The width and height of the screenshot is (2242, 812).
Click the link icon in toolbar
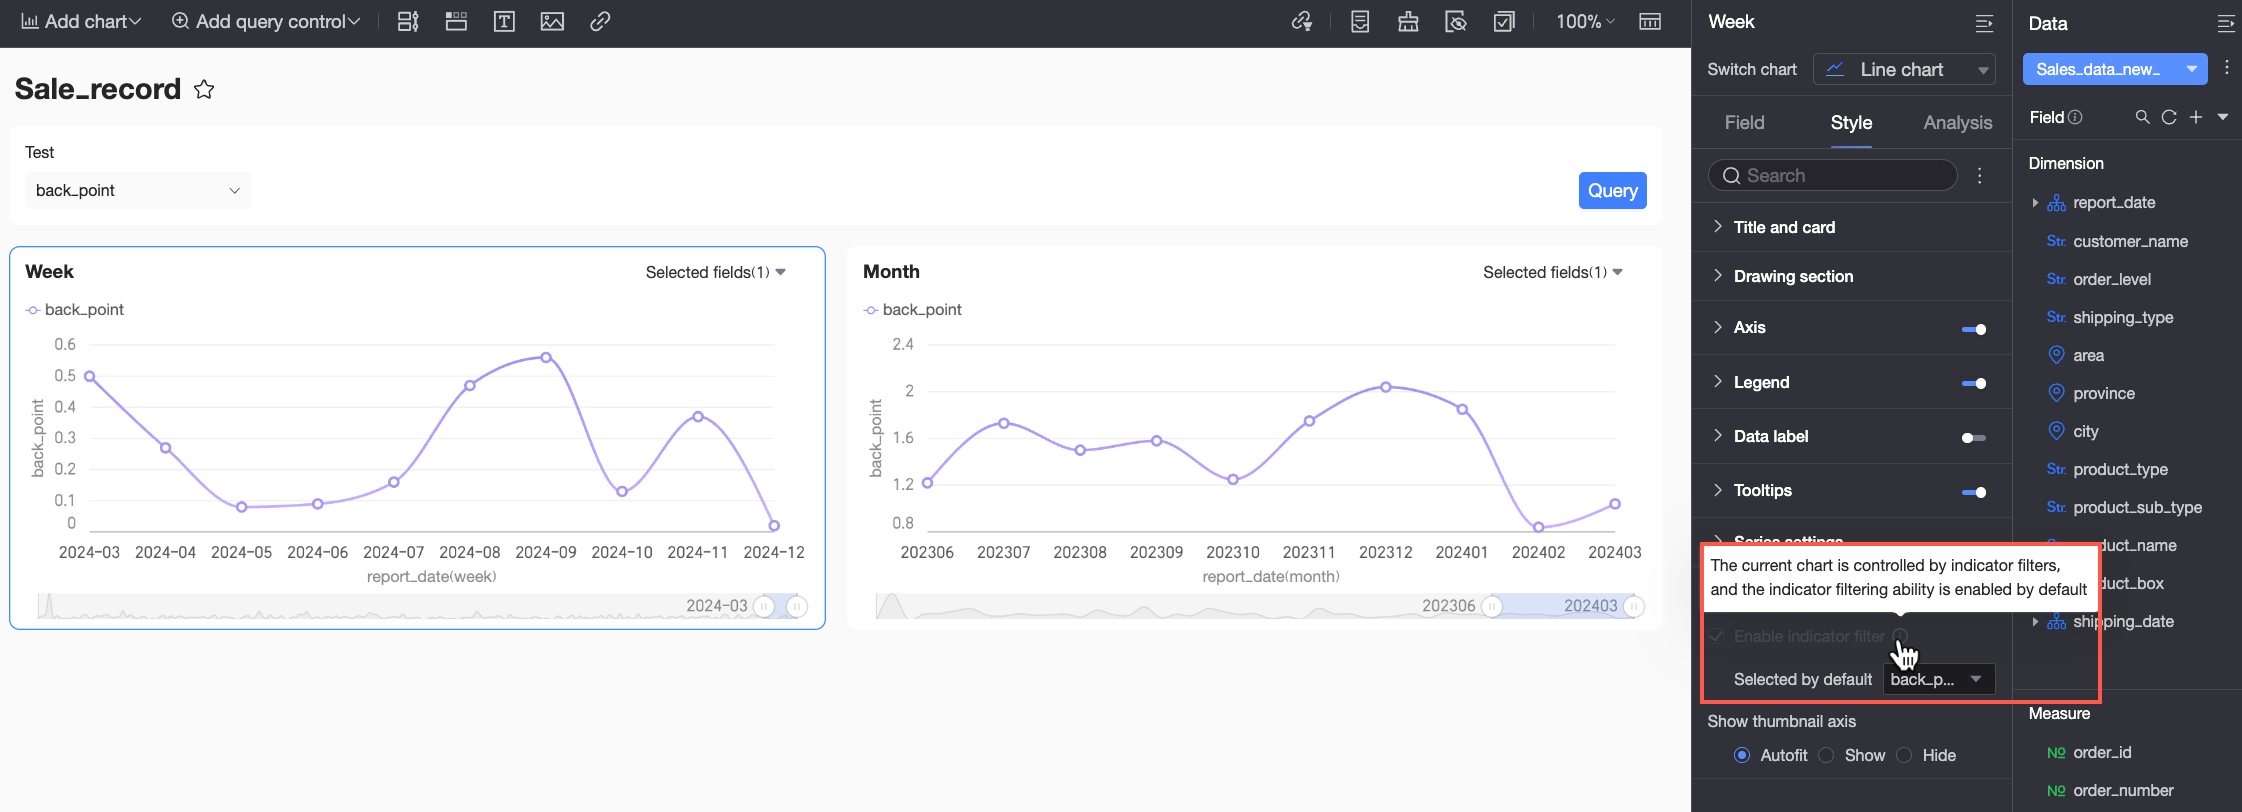pos(600,22)
